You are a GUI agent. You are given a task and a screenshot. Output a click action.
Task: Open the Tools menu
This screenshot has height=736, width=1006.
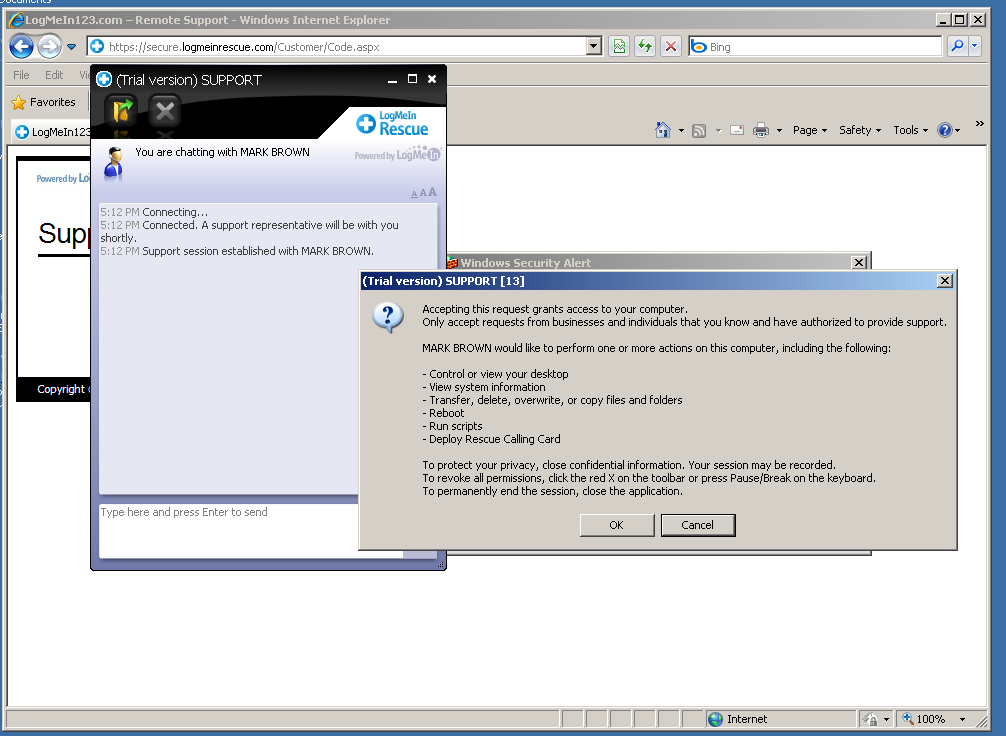point(910,130)
